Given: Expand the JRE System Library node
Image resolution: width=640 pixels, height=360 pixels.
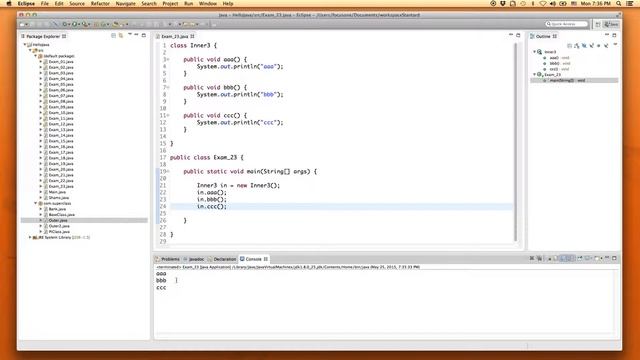Looking at the screenshot, I should (x=30, y=237).
